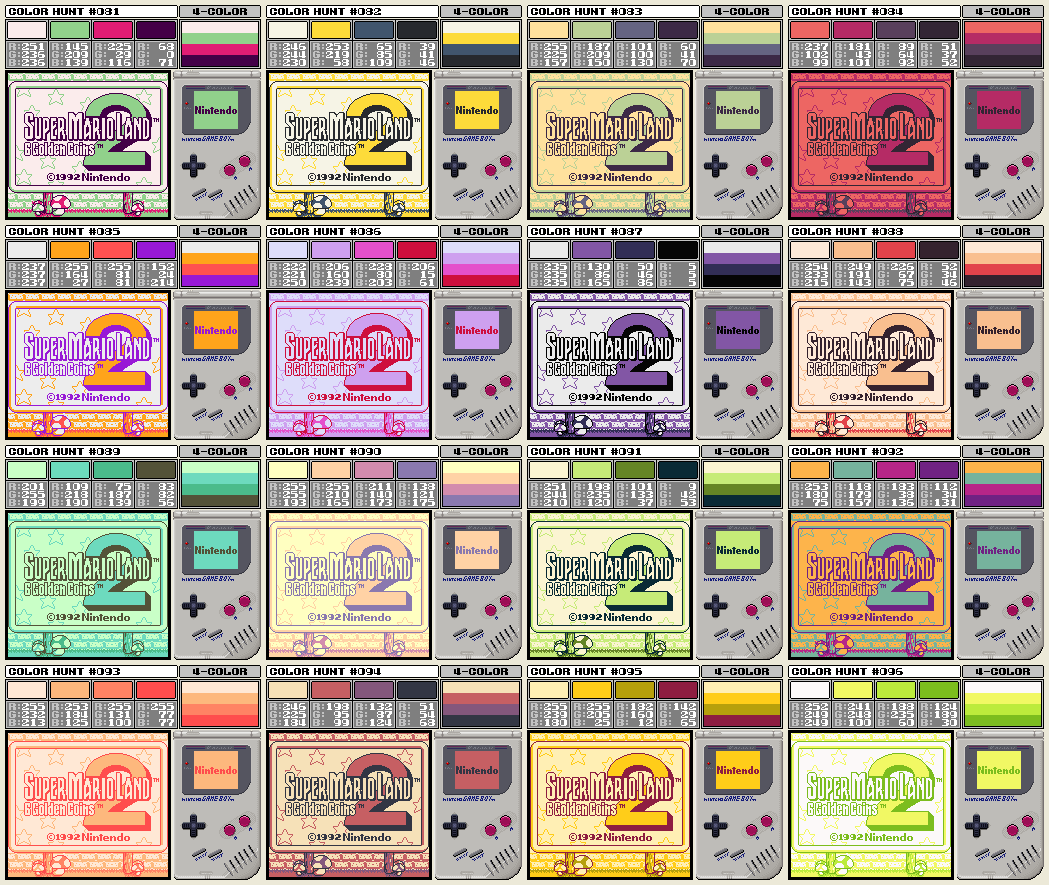Viewport: 1049px width, 885px height.
Task: Choose the purple swatch in Color Hunt #085
Action: (156, 250)
